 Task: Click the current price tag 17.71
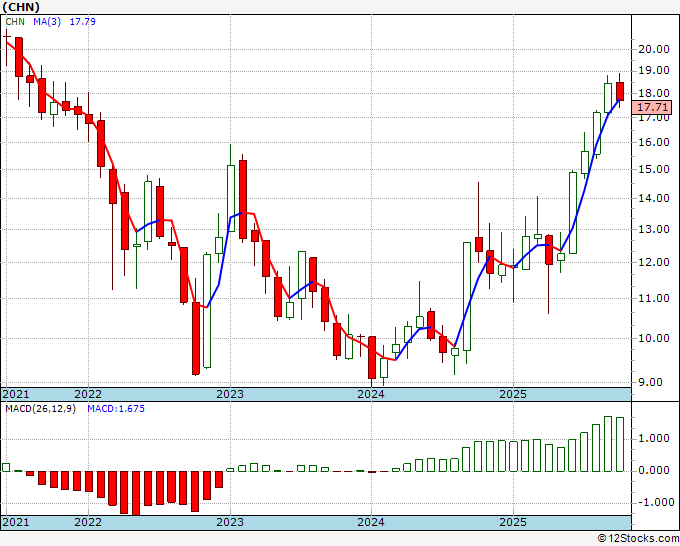click(652, 107)
